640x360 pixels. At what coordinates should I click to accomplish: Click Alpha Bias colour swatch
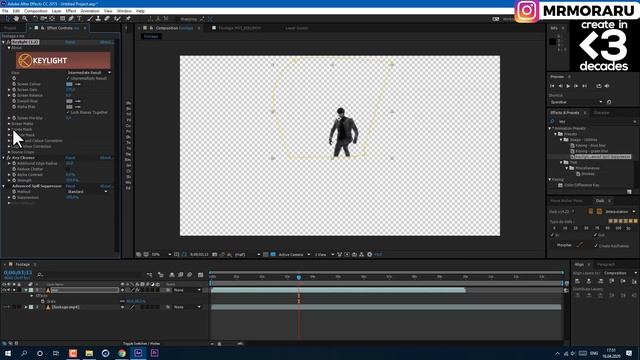pos(69,107)
